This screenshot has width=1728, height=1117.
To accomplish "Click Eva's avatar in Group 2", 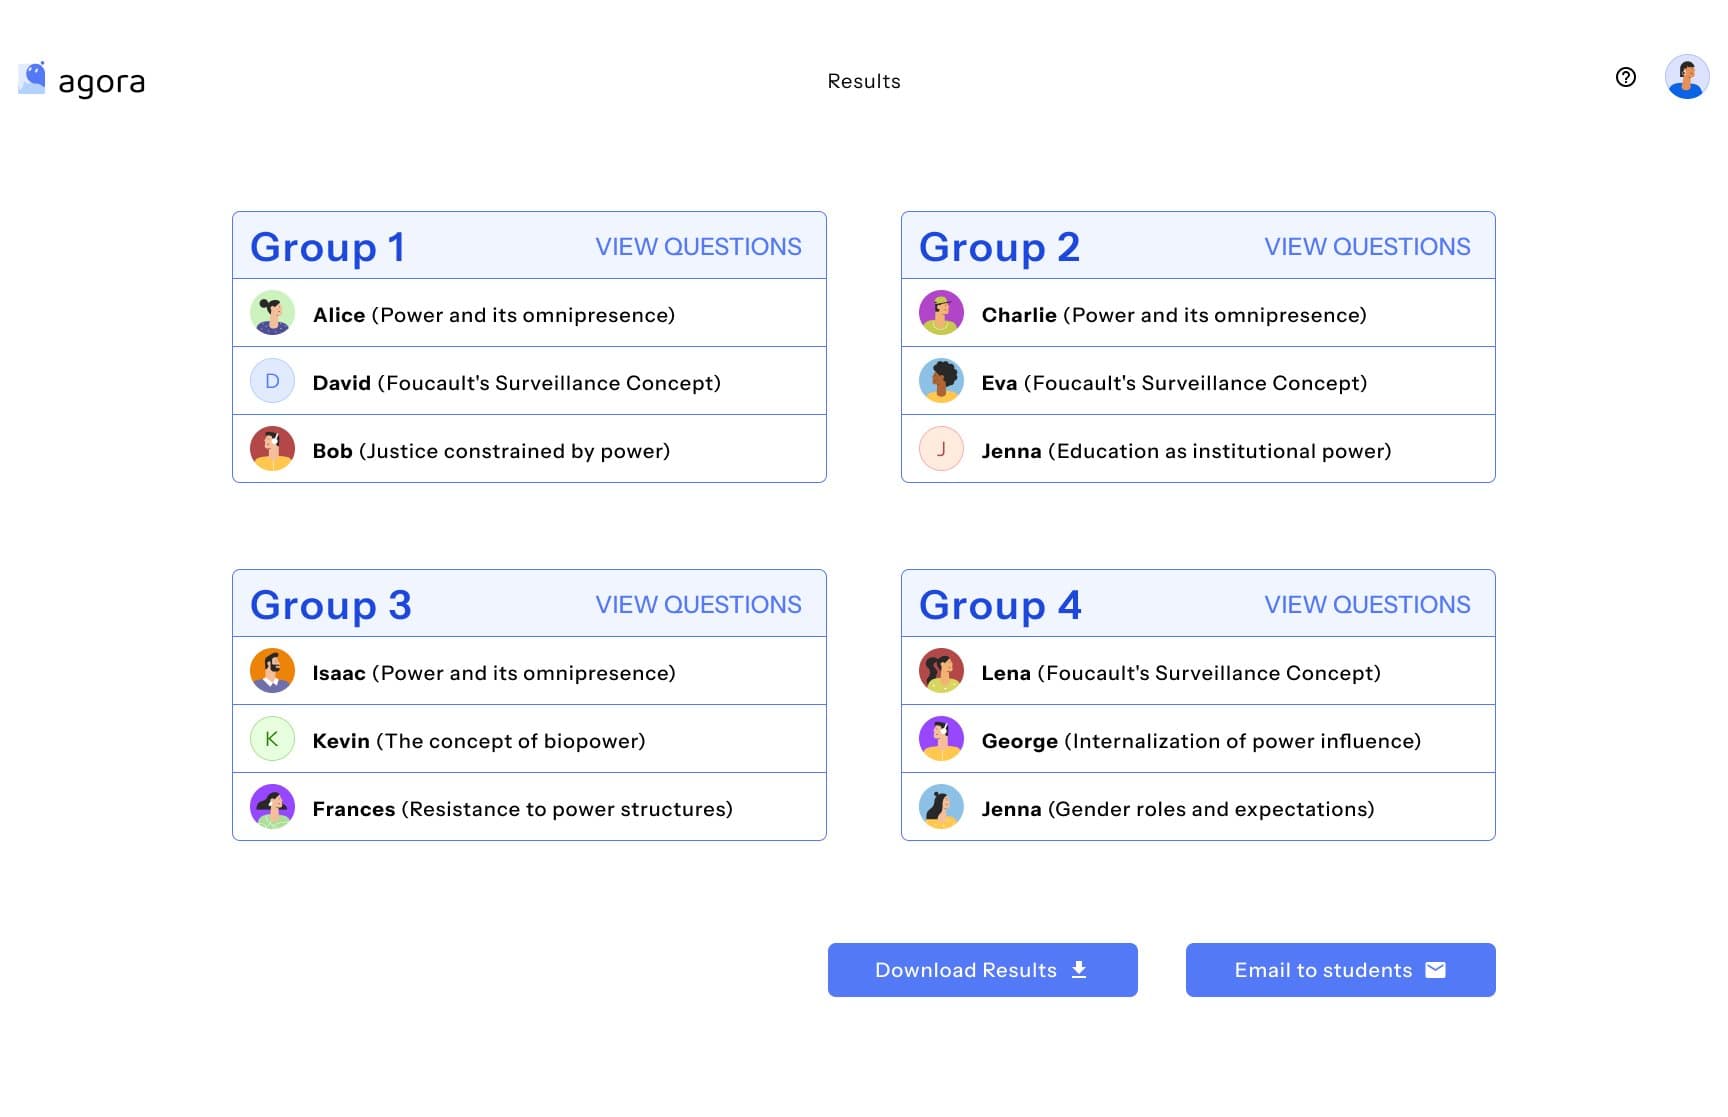I will [941, 381].
